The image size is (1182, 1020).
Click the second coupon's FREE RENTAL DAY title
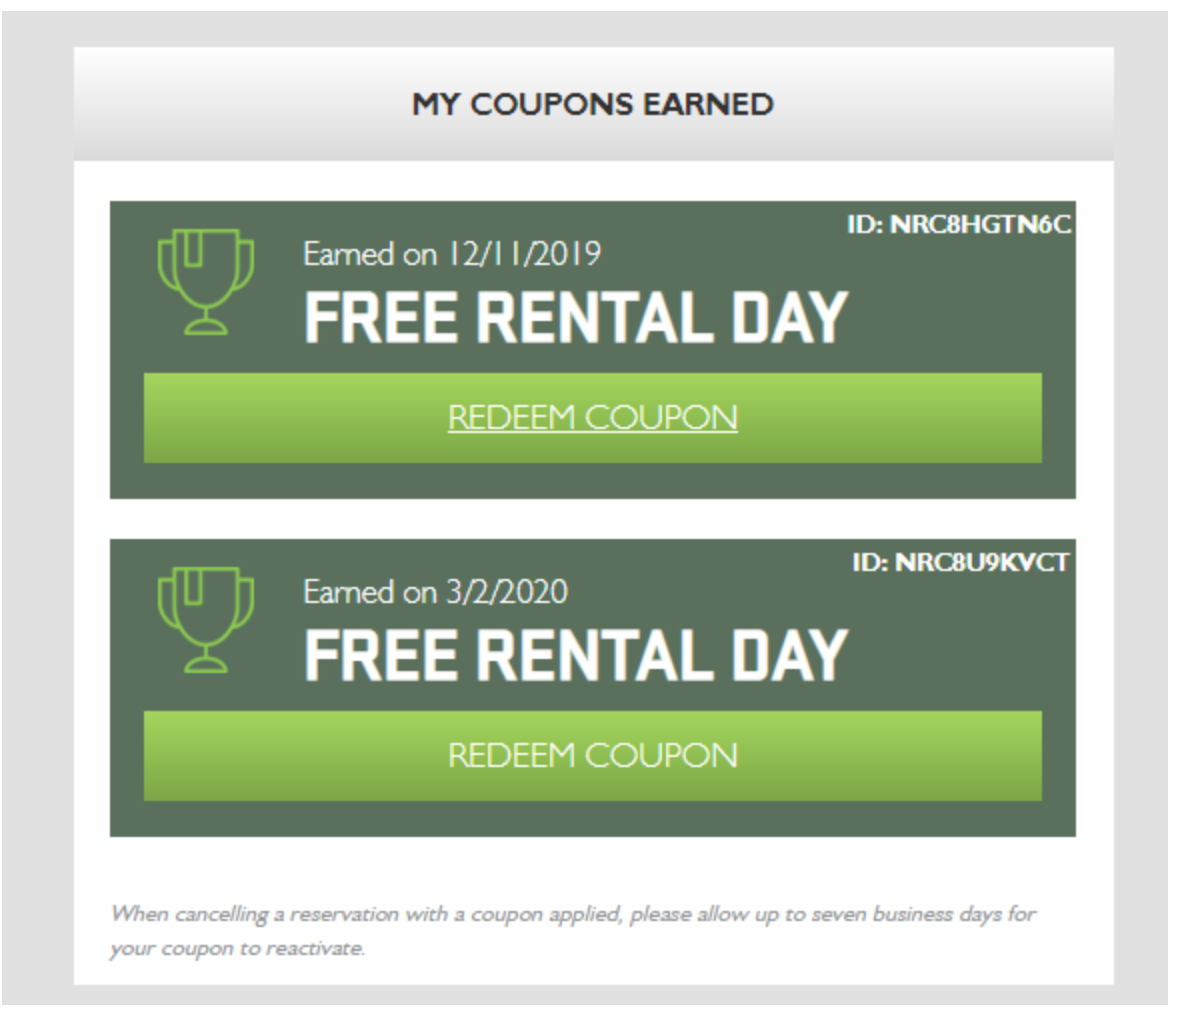[x=575, y=656]
